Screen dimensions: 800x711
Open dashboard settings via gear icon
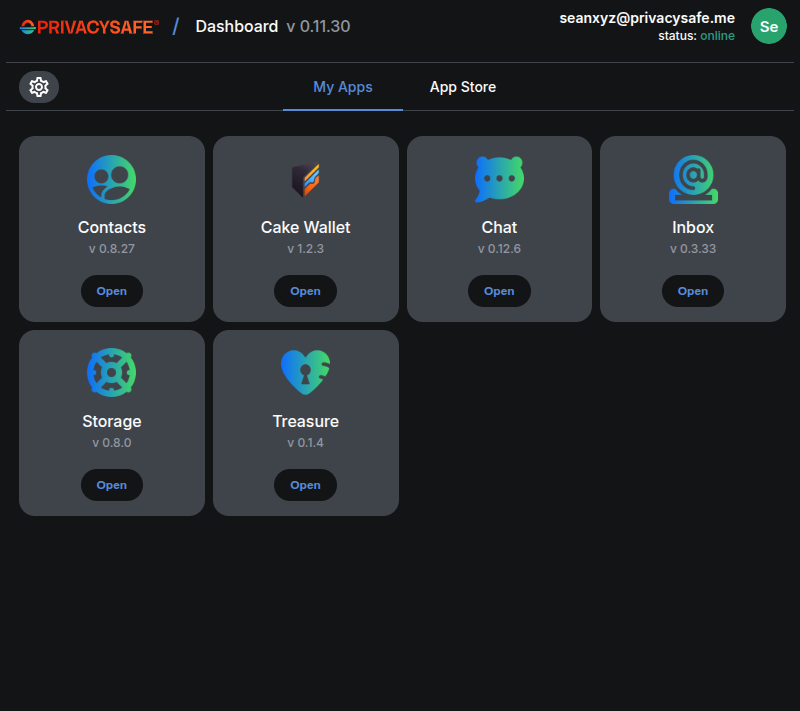[39, 87]
